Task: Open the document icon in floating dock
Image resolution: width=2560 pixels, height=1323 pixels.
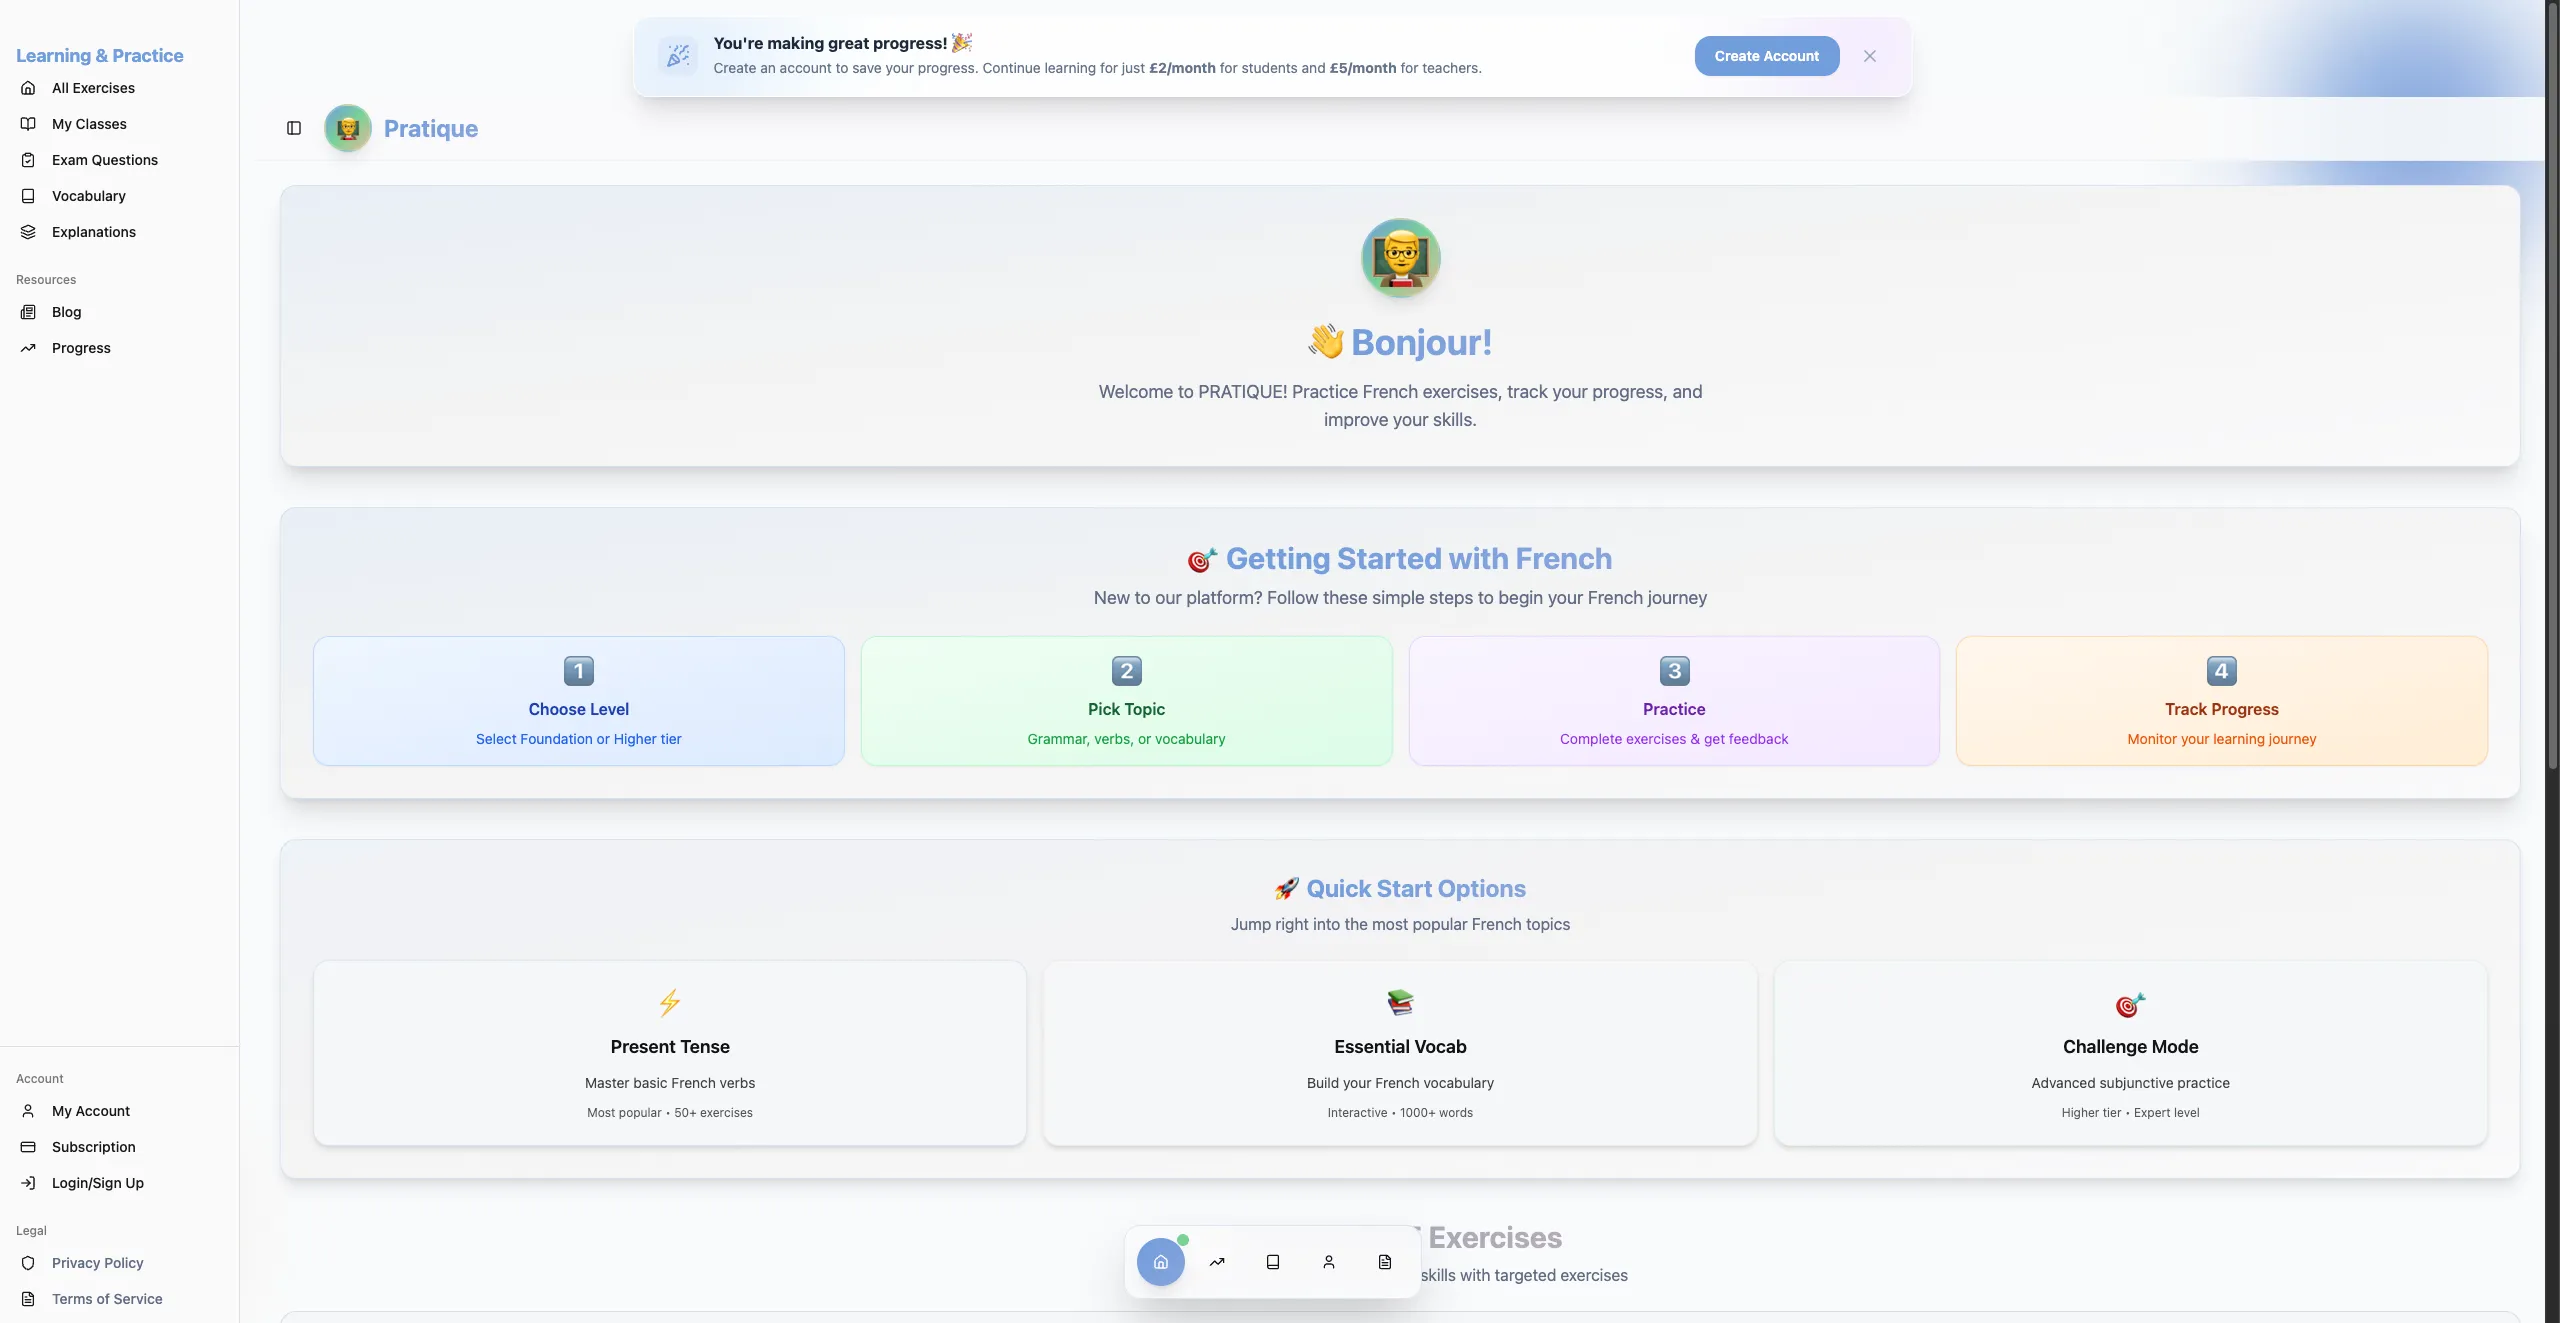Action: tap(1385, 1262)
